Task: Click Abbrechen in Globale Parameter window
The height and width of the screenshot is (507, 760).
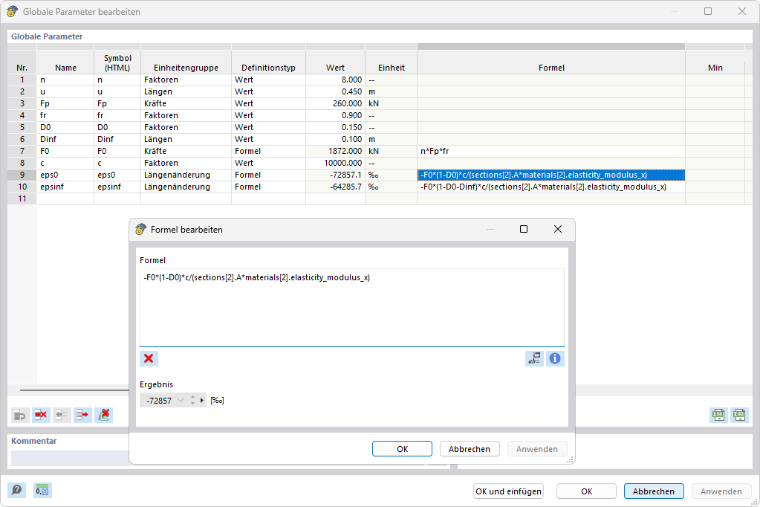Action: (x=653, y=491)
